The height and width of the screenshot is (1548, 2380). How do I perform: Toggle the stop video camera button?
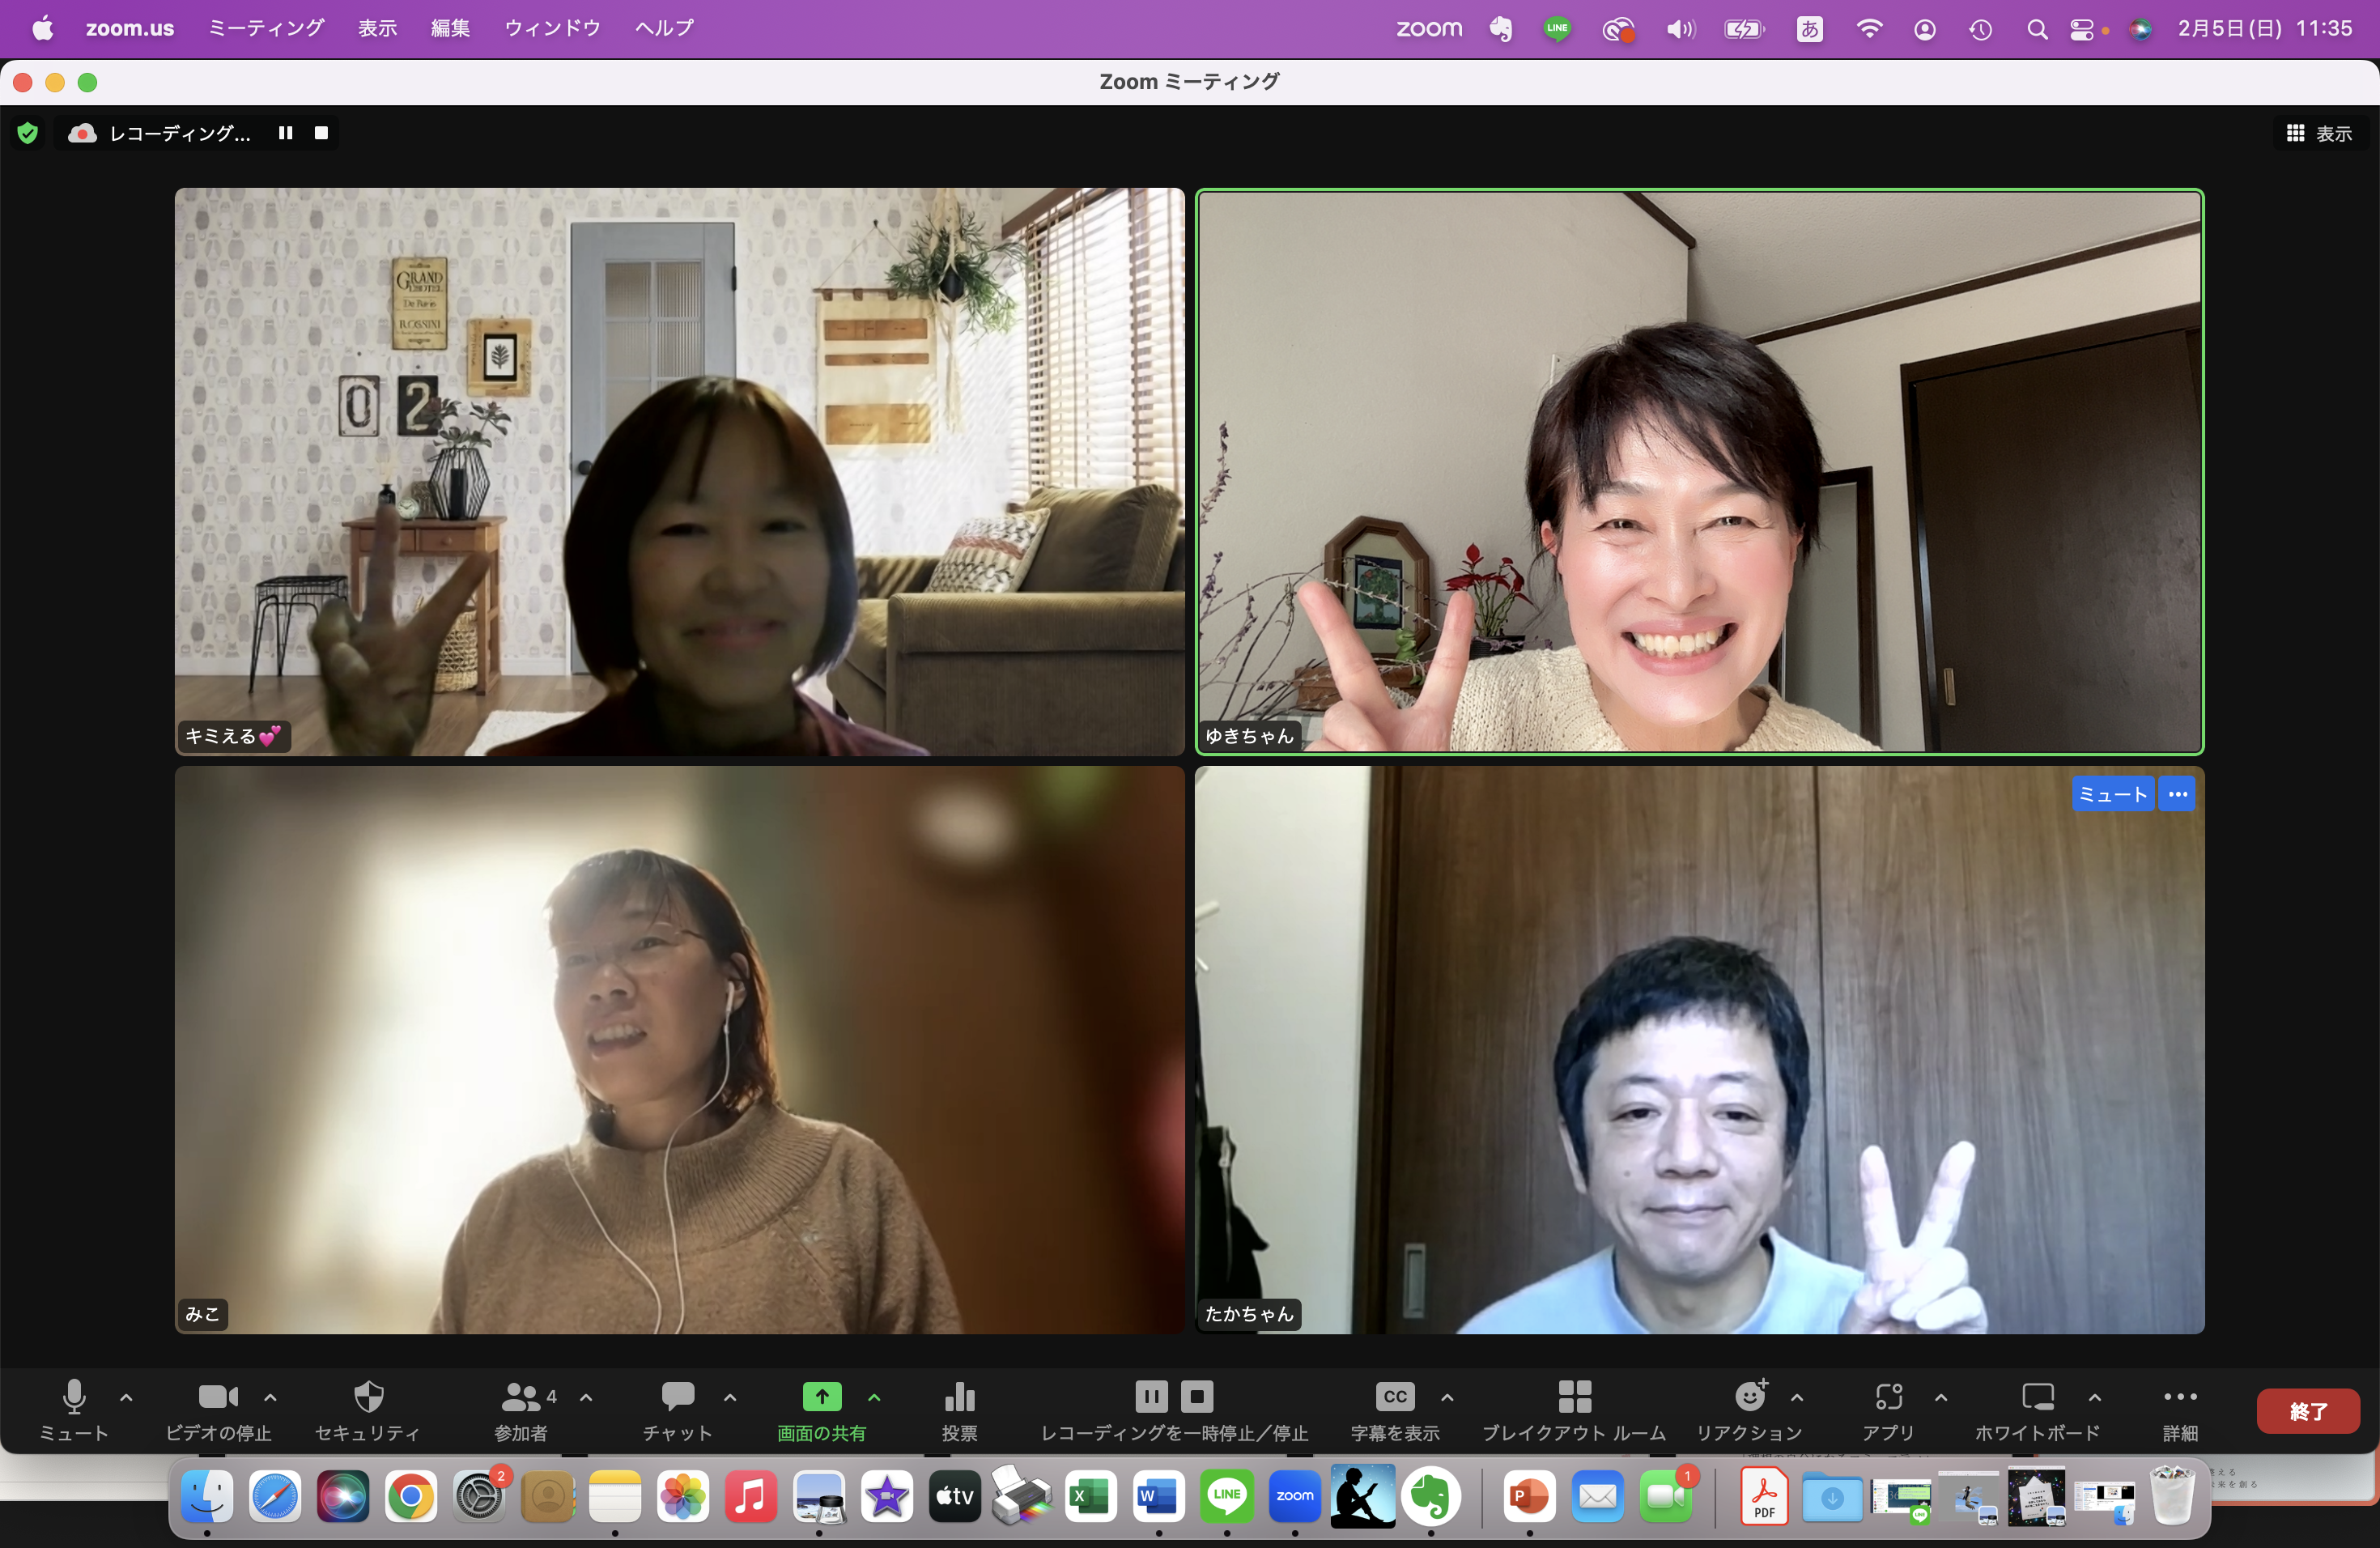click(x=217, y=1396)
